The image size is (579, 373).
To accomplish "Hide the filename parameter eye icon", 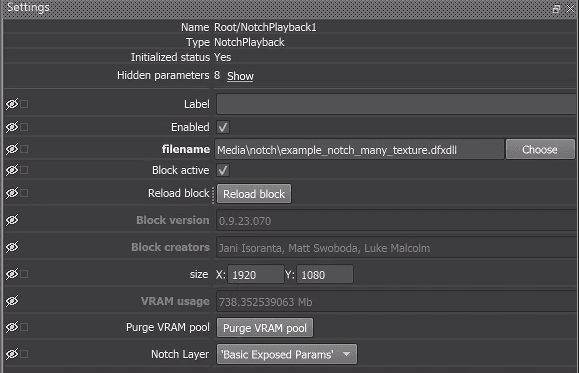I will click(x=12, y=149).
